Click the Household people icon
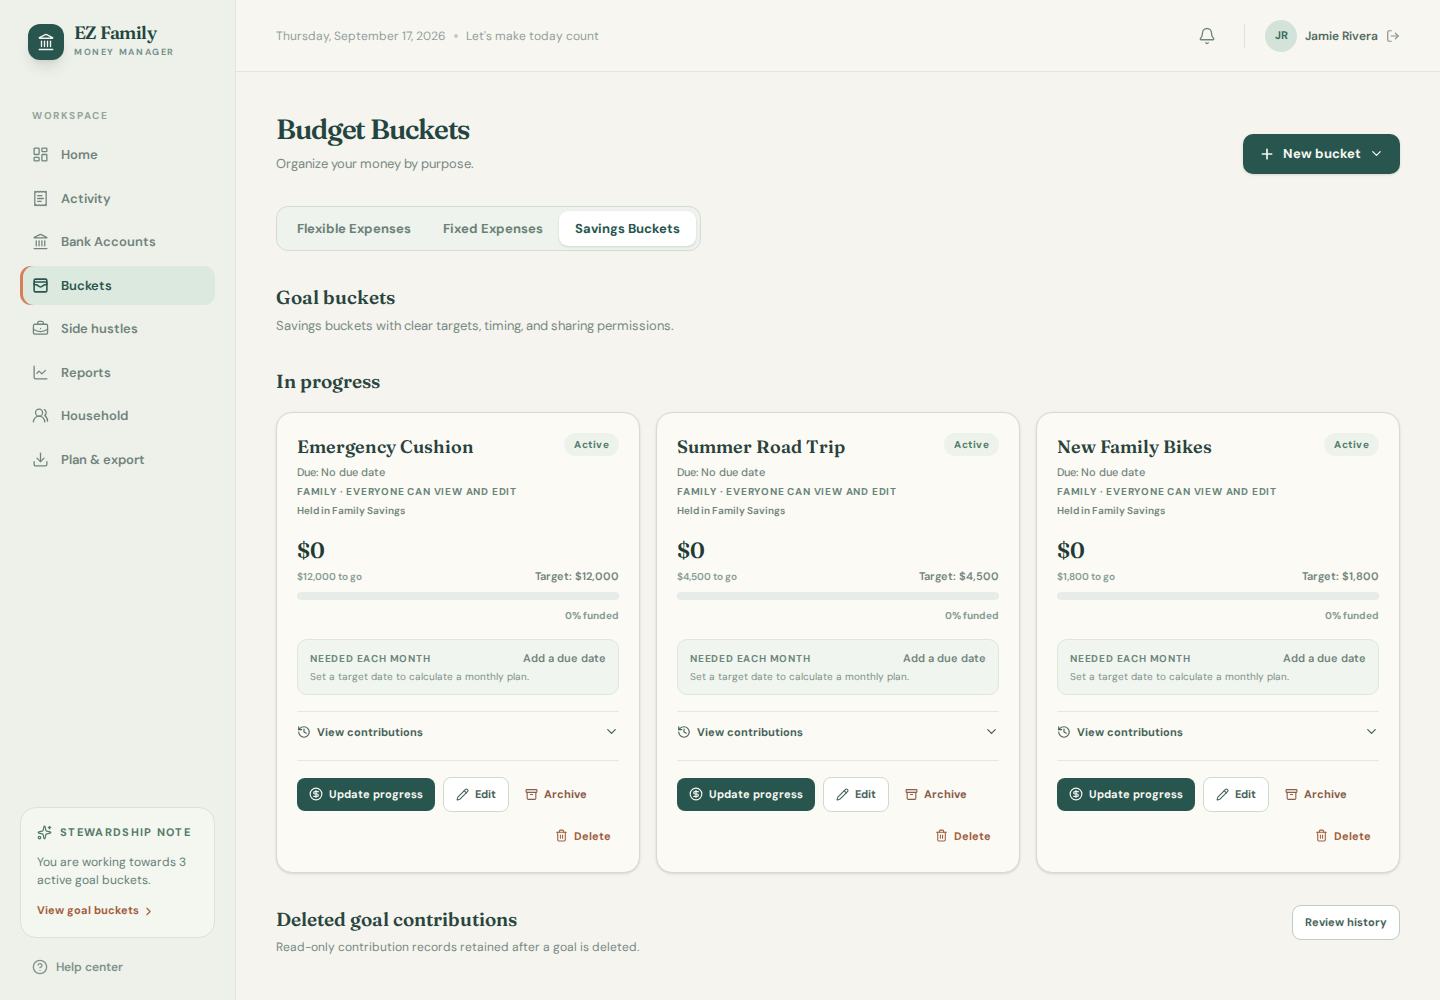The width and height of the screenshot is (1440, 1000). click(40, 415)
